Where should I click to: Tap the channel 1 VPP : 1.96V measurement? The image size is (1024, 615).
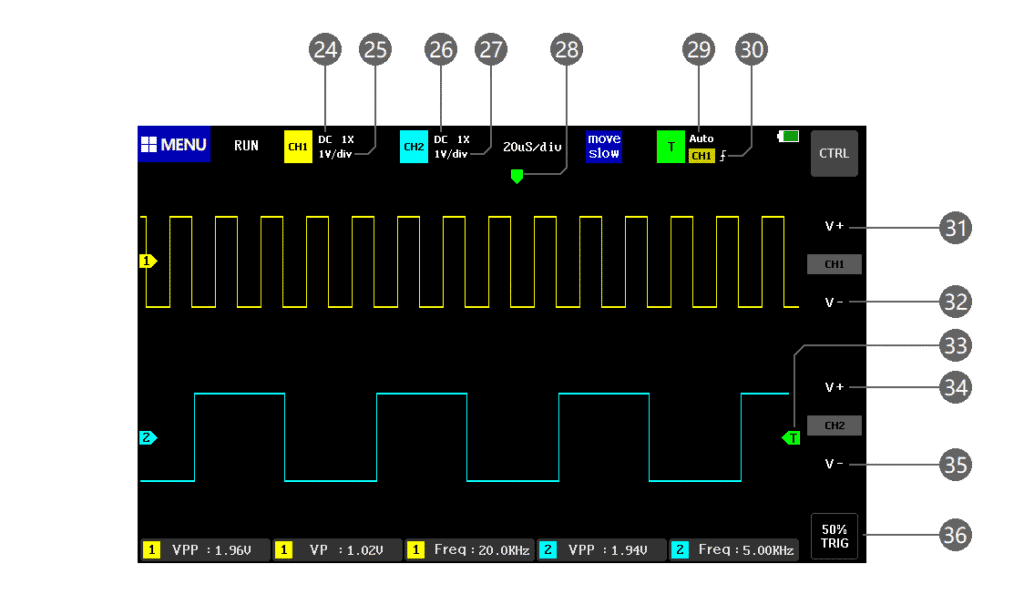pos(205,550)
